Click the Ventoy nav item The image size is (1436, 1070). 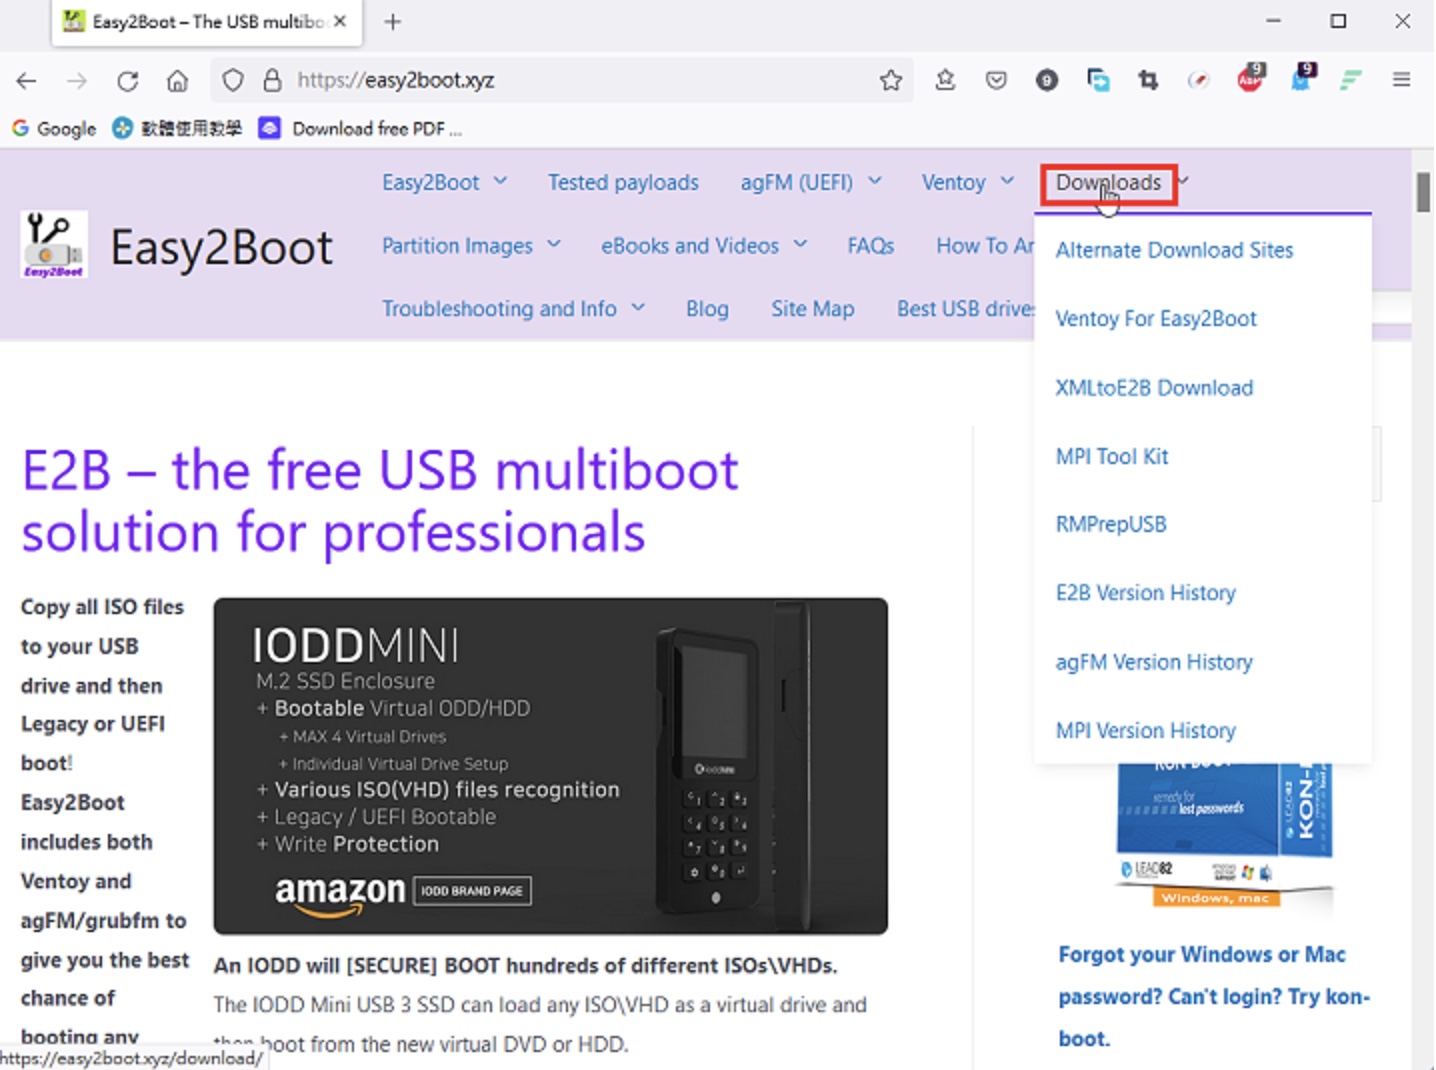[x=954, y=183]
